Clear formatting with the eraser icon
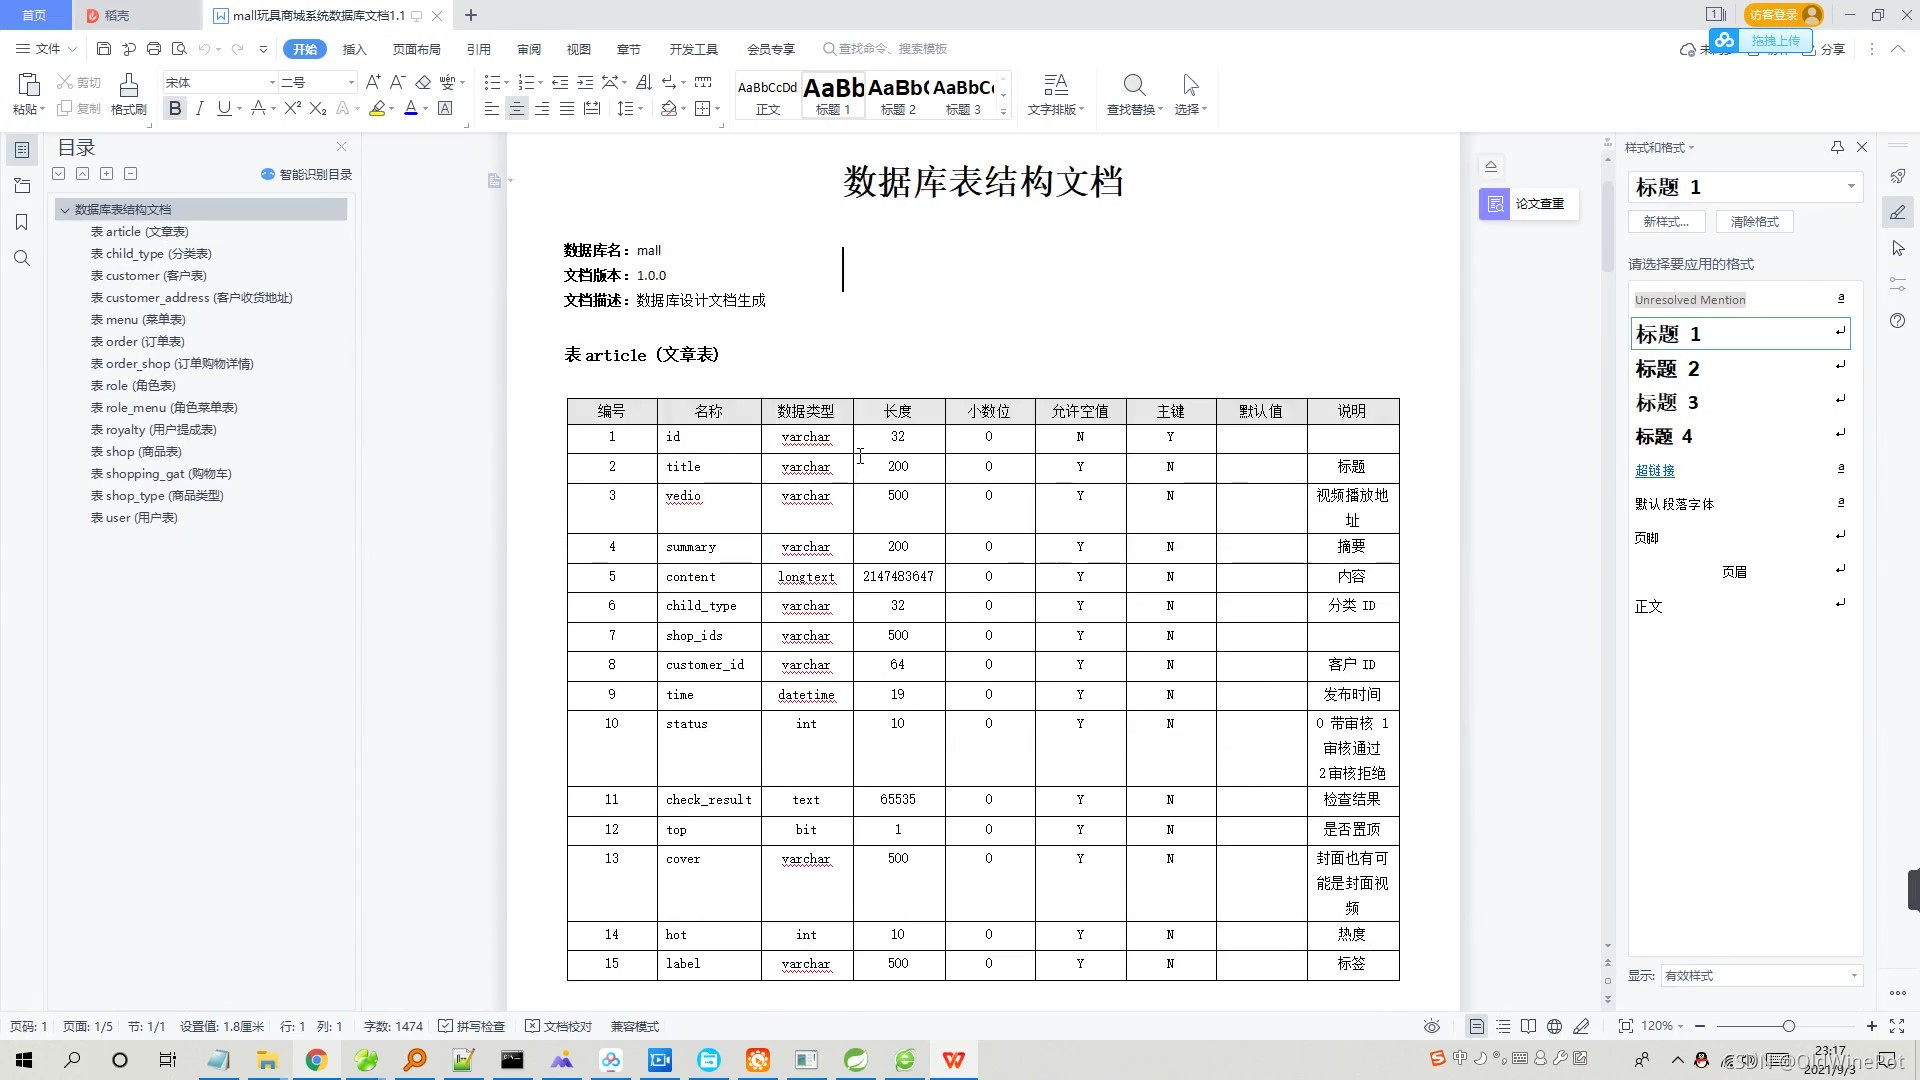1920x1080 pixels. click(423, 82)
